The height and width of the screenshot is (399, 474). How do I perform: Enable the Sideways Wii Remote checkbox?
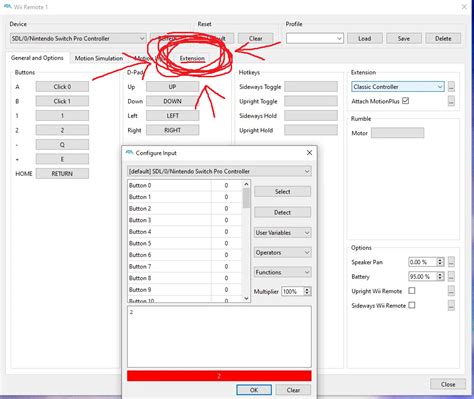tap(412, 305)
